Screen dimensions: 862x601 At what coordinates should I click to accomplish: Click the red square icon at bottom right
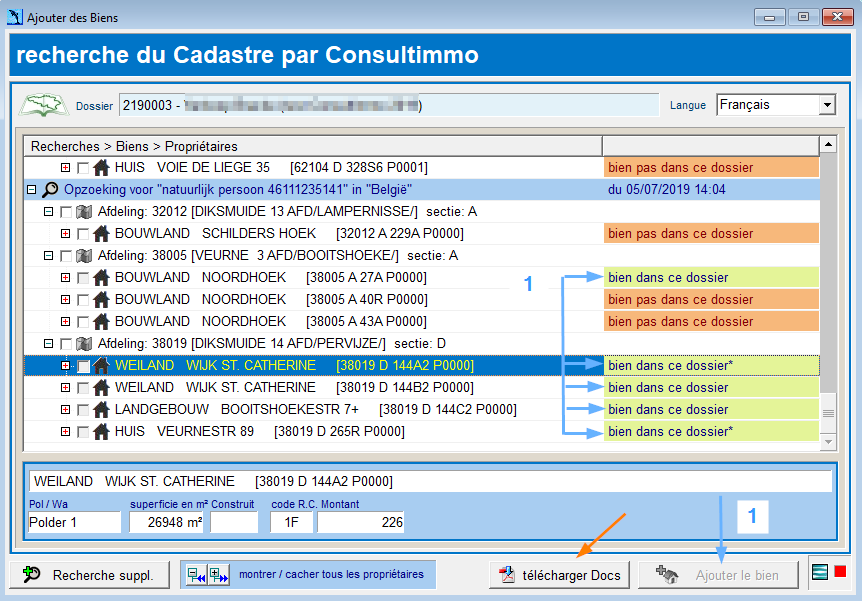tap(840, 571)
